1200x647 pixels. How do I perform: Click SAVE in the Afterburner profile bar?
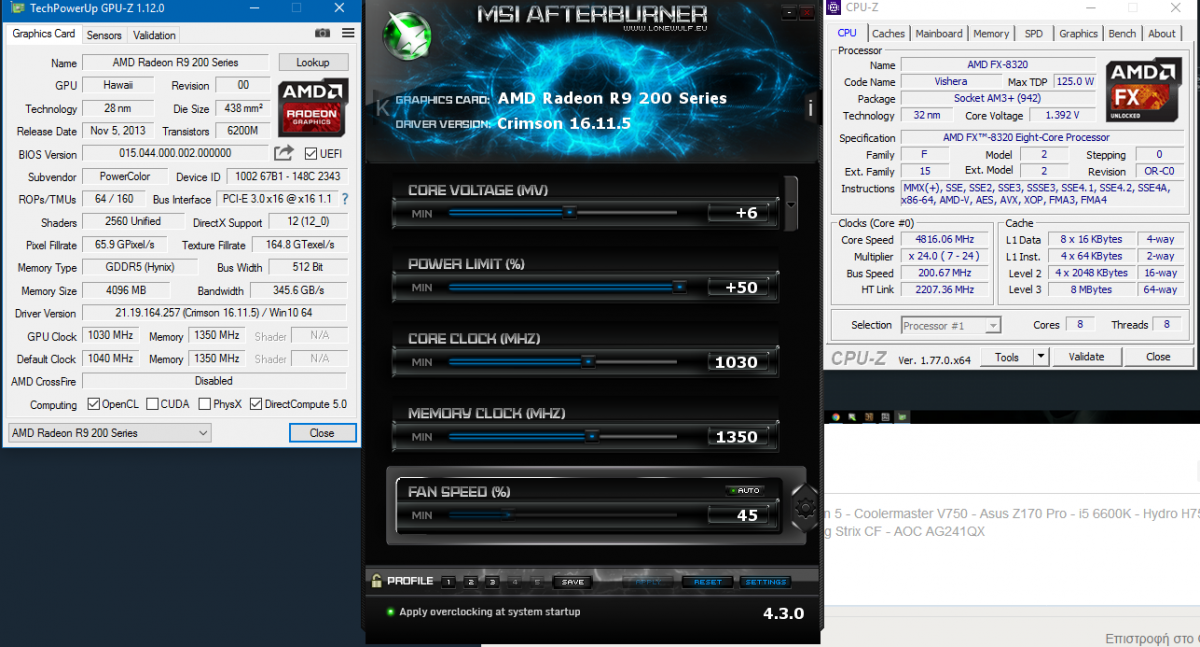coord(572,582)
